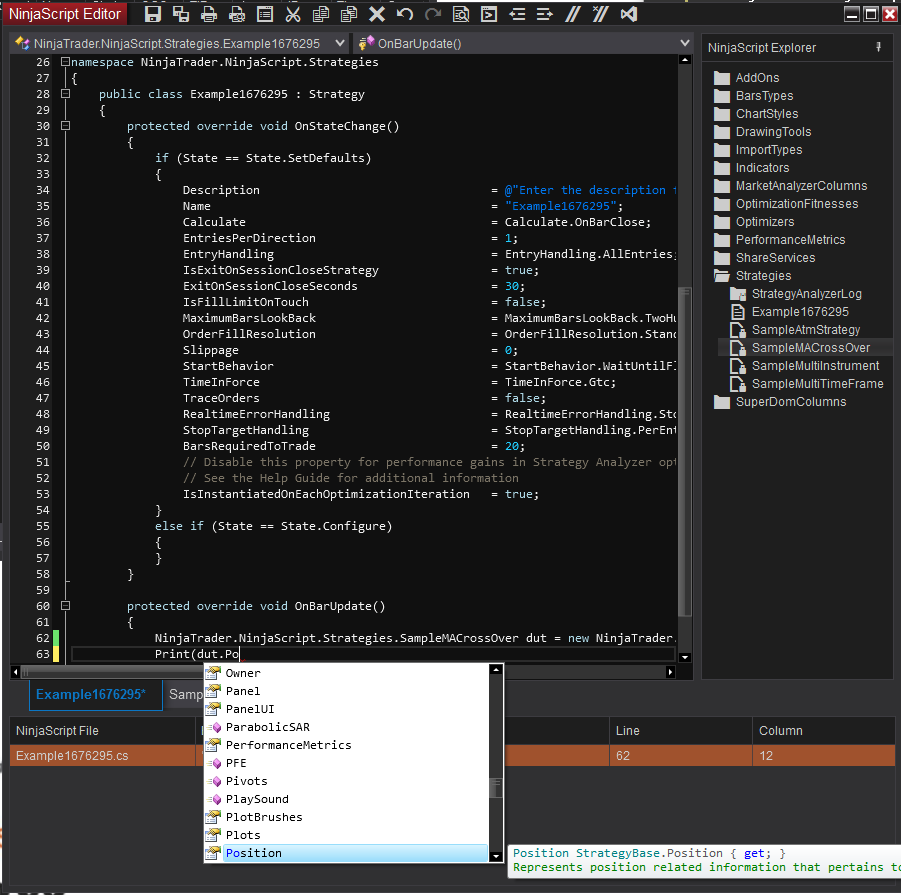901x895 pixels.
Task: Click the Delete X icon in the toolbar
Action: [377, 14]
